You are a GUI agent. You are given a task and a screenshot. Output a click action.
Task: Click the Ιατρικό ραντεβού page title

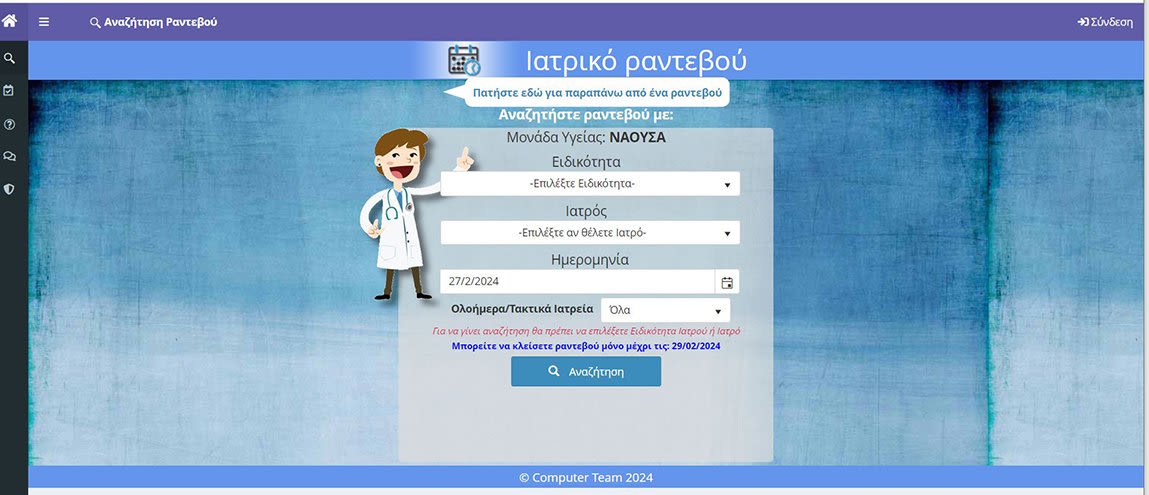pyautogui.click(x=636, y=61)
